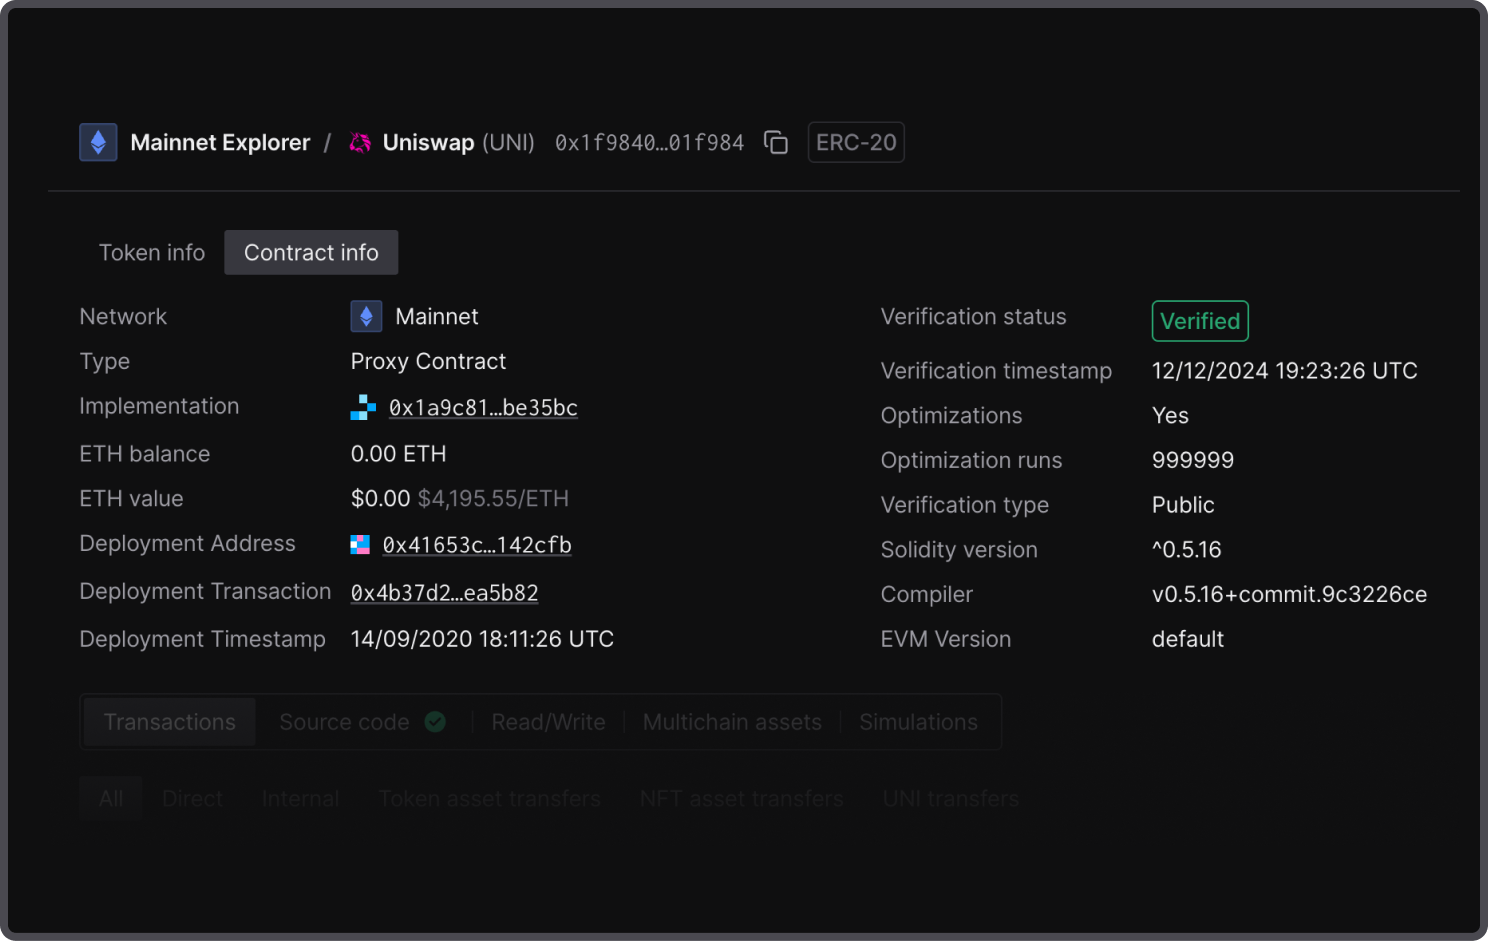This screenshot has width=1488, height=941.
Task: Open implementation address 0x1a9c81…be35bc
Action: point(483,408)
